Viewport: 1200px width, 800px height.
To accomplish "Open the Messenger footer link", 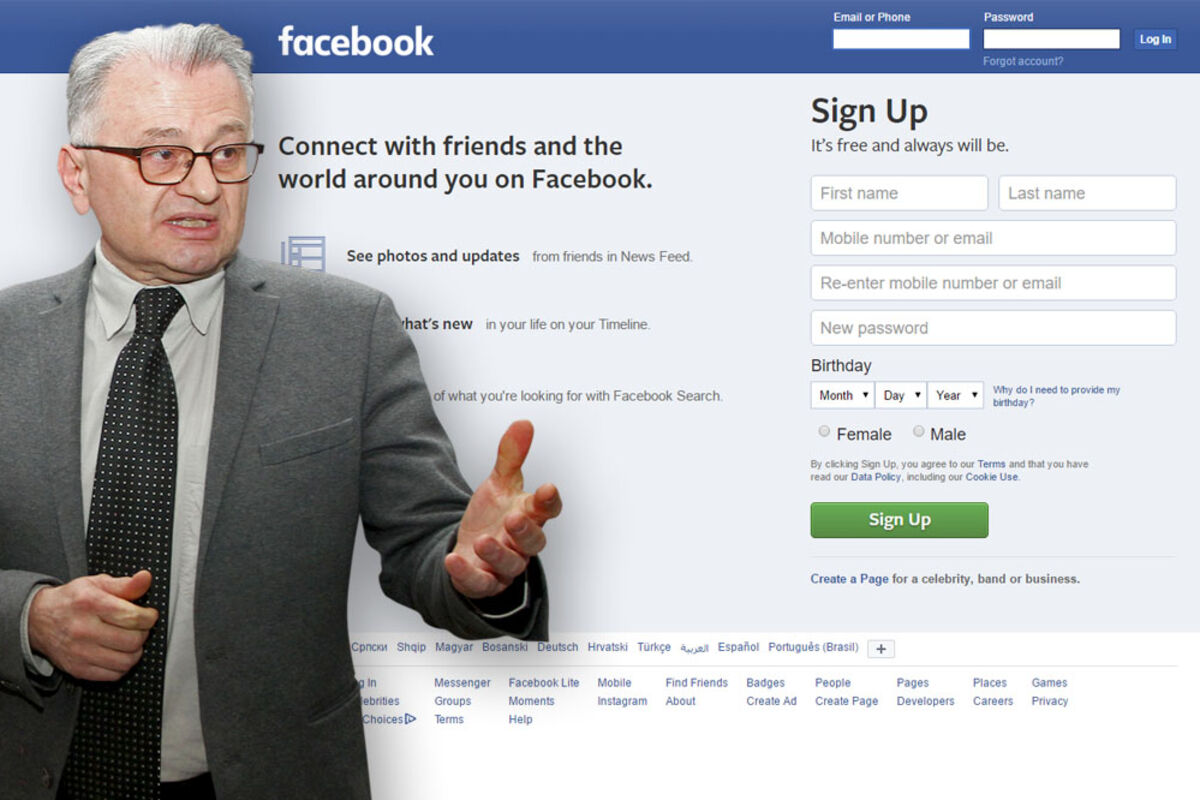I will pos(462,683).
